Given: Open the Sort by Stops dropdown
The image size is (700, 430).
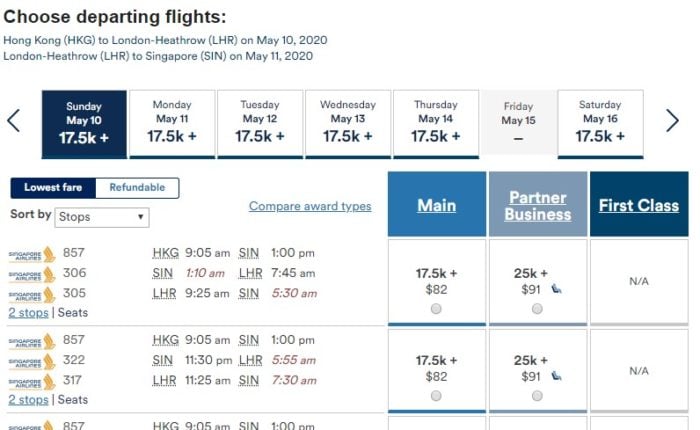Looking at the screenshot, I should tap(102, 217).
